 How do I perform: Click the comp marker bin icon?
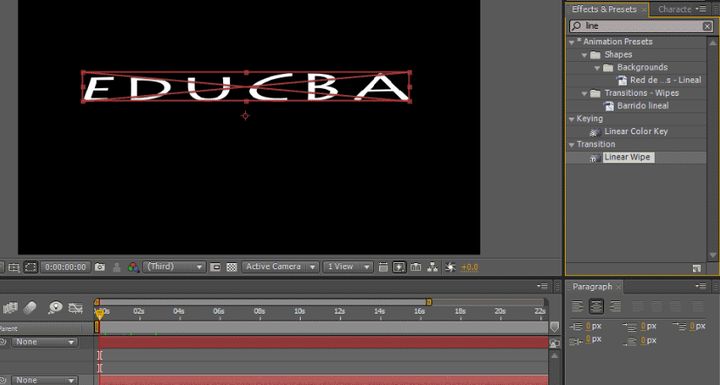point(554,327)
